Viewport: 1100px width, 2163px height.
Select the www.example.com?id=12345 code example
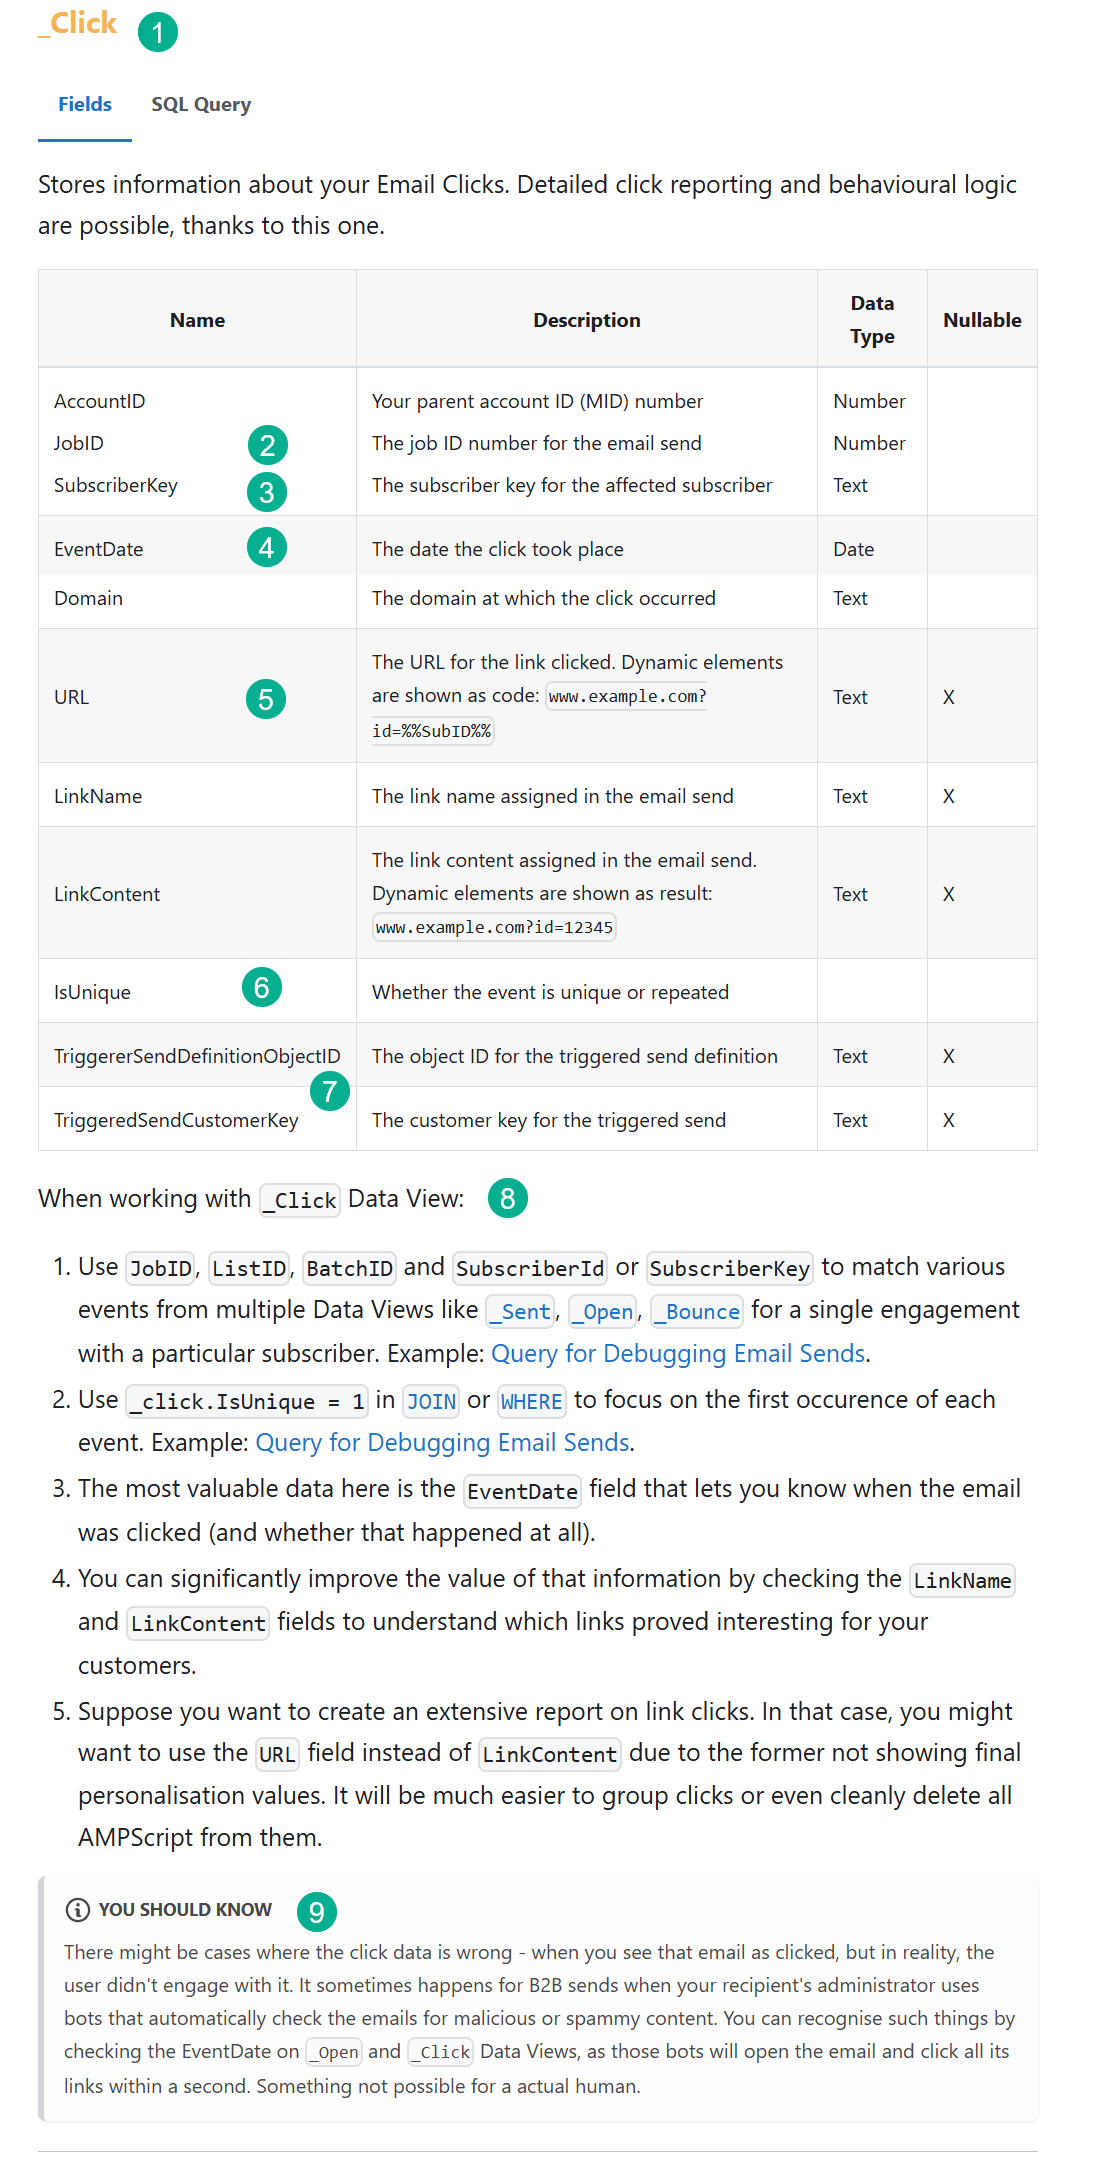[x=494, y=927]
